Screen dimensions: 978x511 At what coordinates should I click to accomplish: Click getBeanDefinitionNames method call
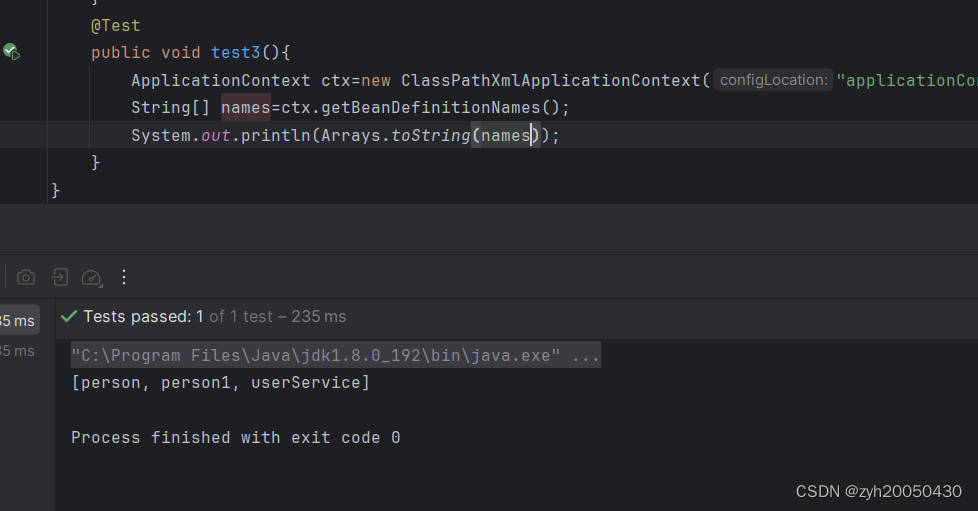click(x=430, y=108)
